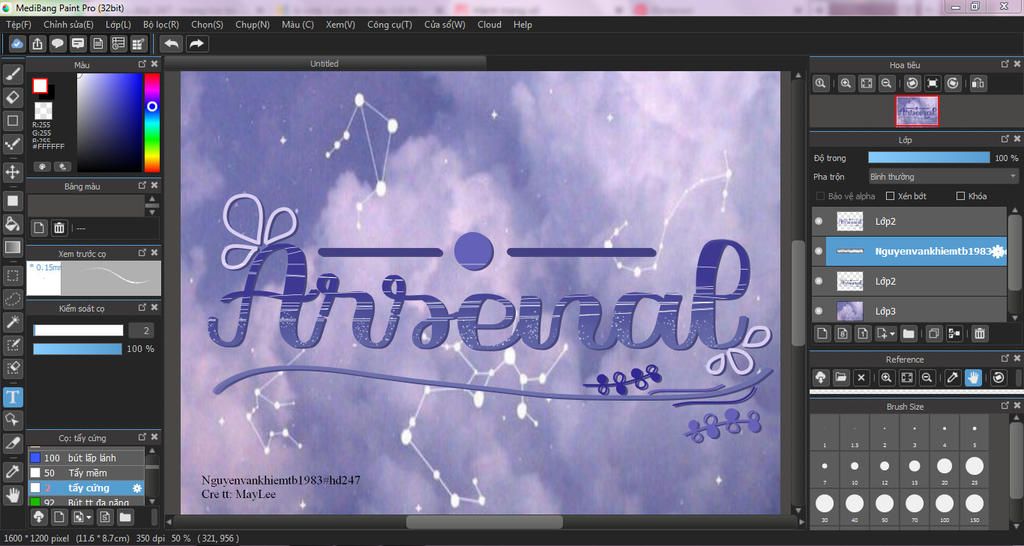Pick the Reference panel eyedropper
This screenshot has height=546, width=1024.
tap(953, 377)
